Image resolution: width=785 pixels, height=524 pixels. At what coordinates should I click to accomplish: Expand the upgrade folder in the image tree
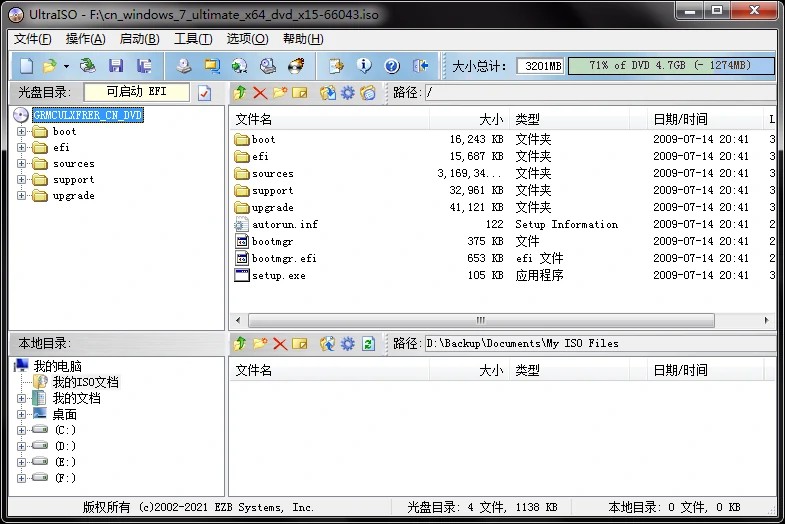(21, 196)
